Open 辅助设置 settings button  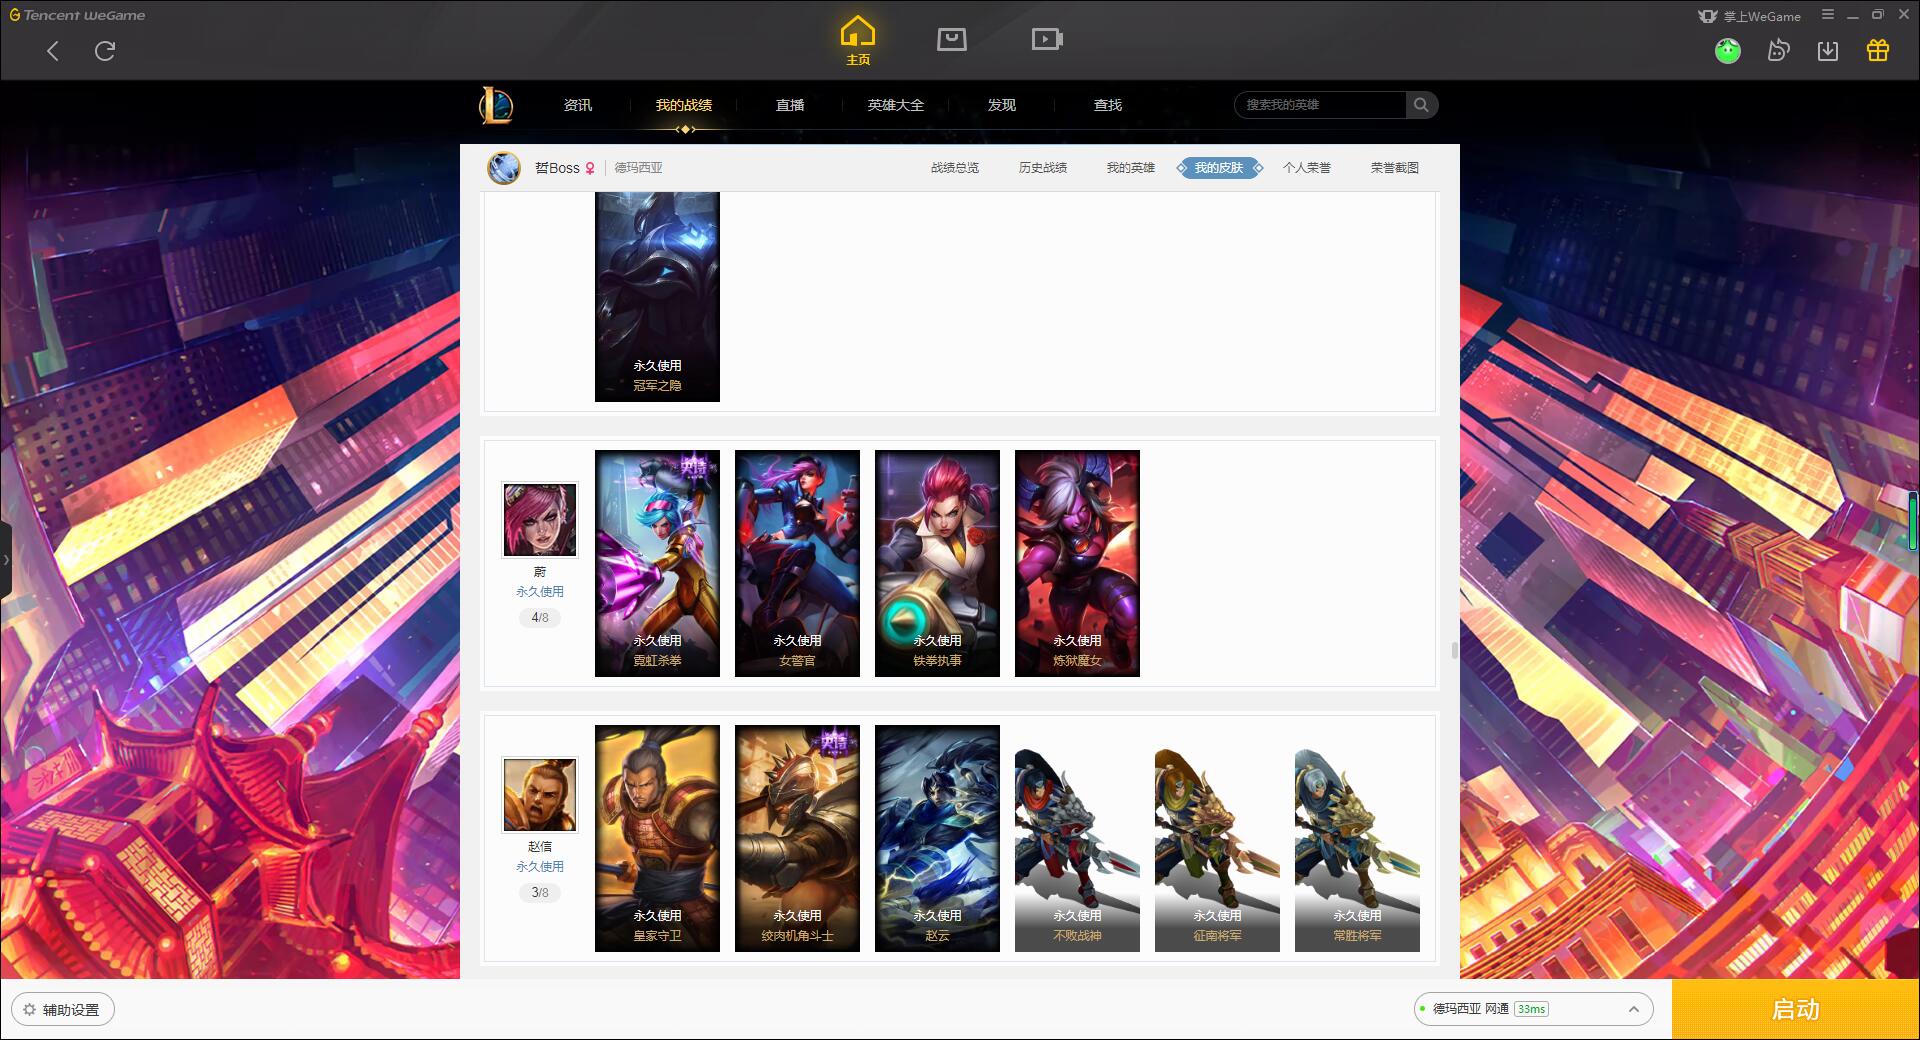[x=63, y=1010]
